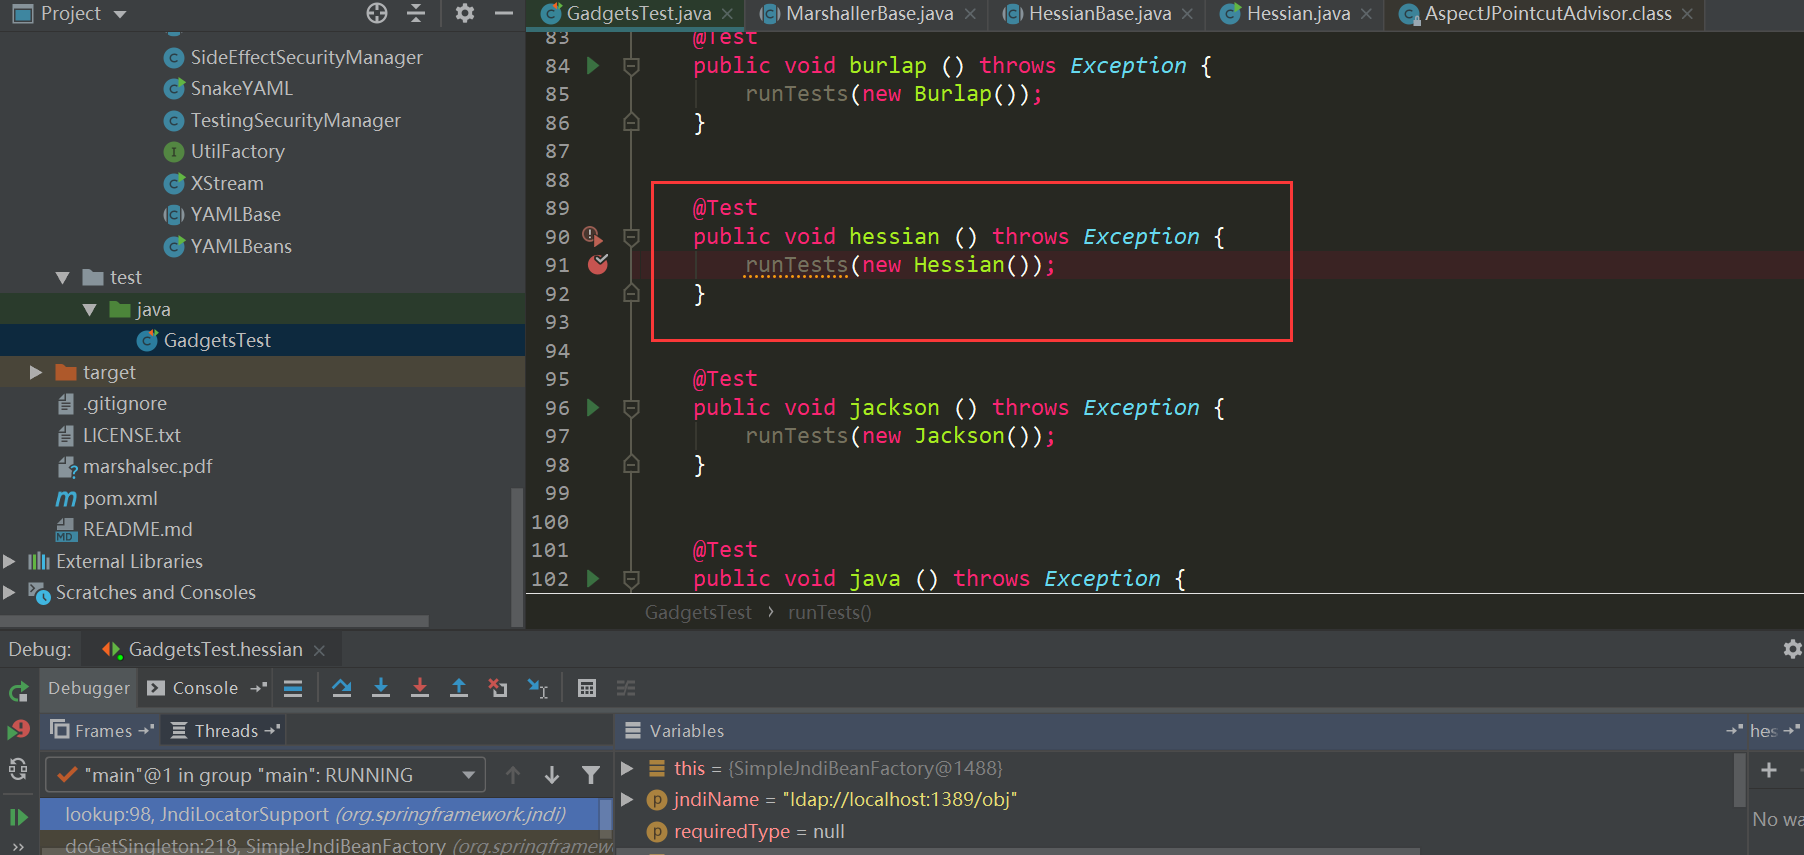Open SnakeYAML class in project tree

point(241,88)
